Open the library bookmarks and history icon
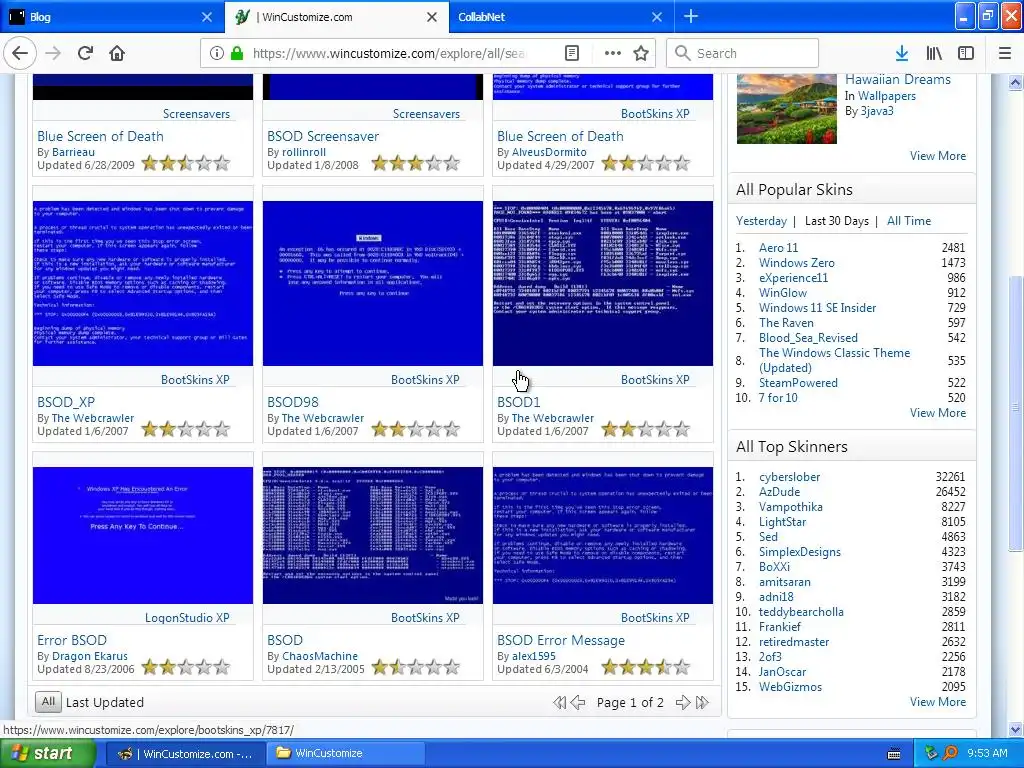Viewport: 1024px width, 768px height. pos(934,54)
